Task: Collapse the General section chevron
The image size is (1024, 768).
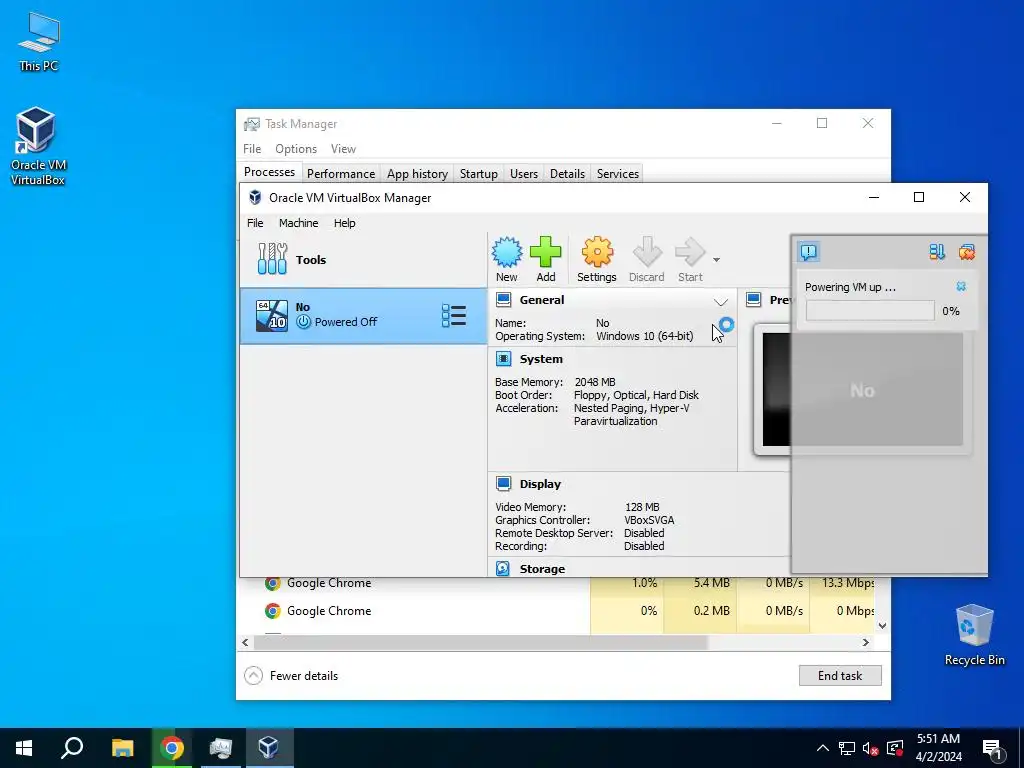Action: [720, 302]
